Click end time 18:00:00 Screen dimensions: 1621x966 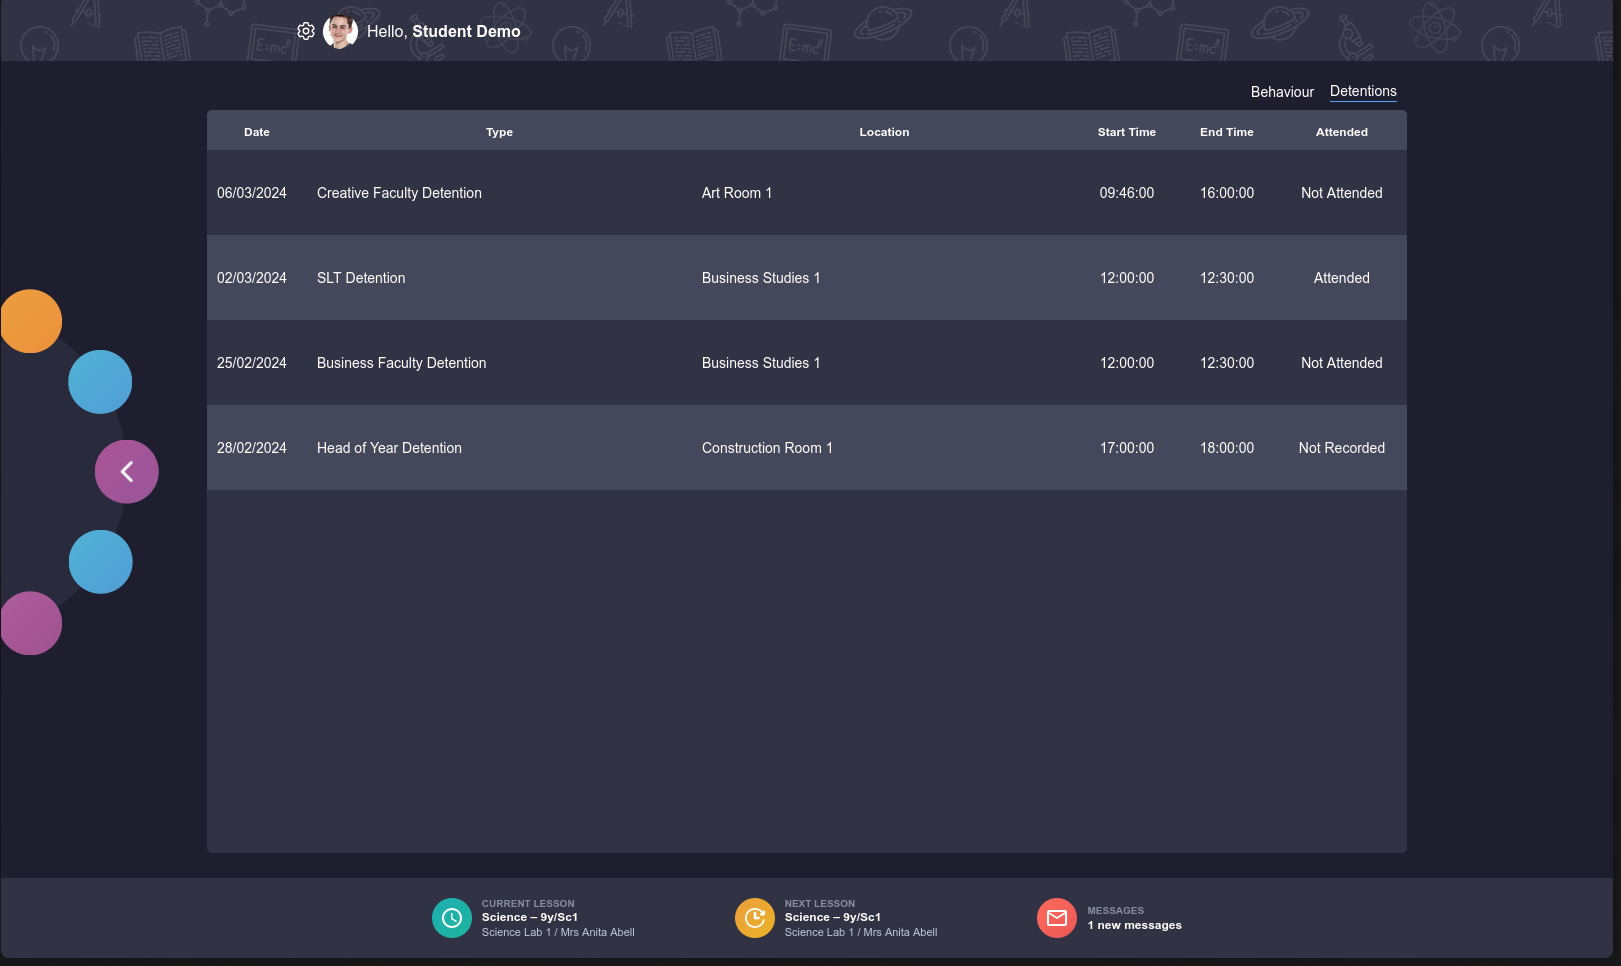(1227, 448)
